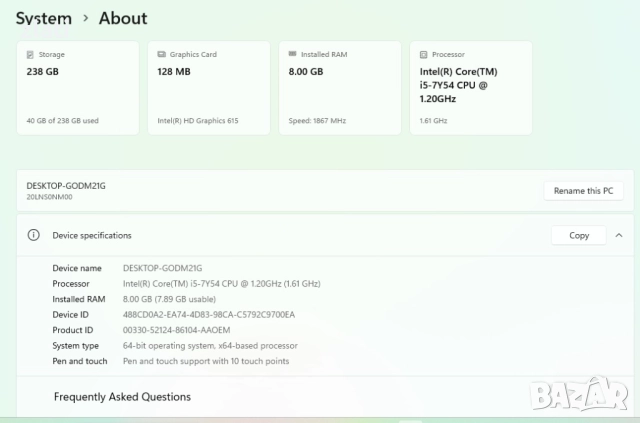Screen dimensions: 640x423
Task: Copy the device specifications
Action: [579, 236]
